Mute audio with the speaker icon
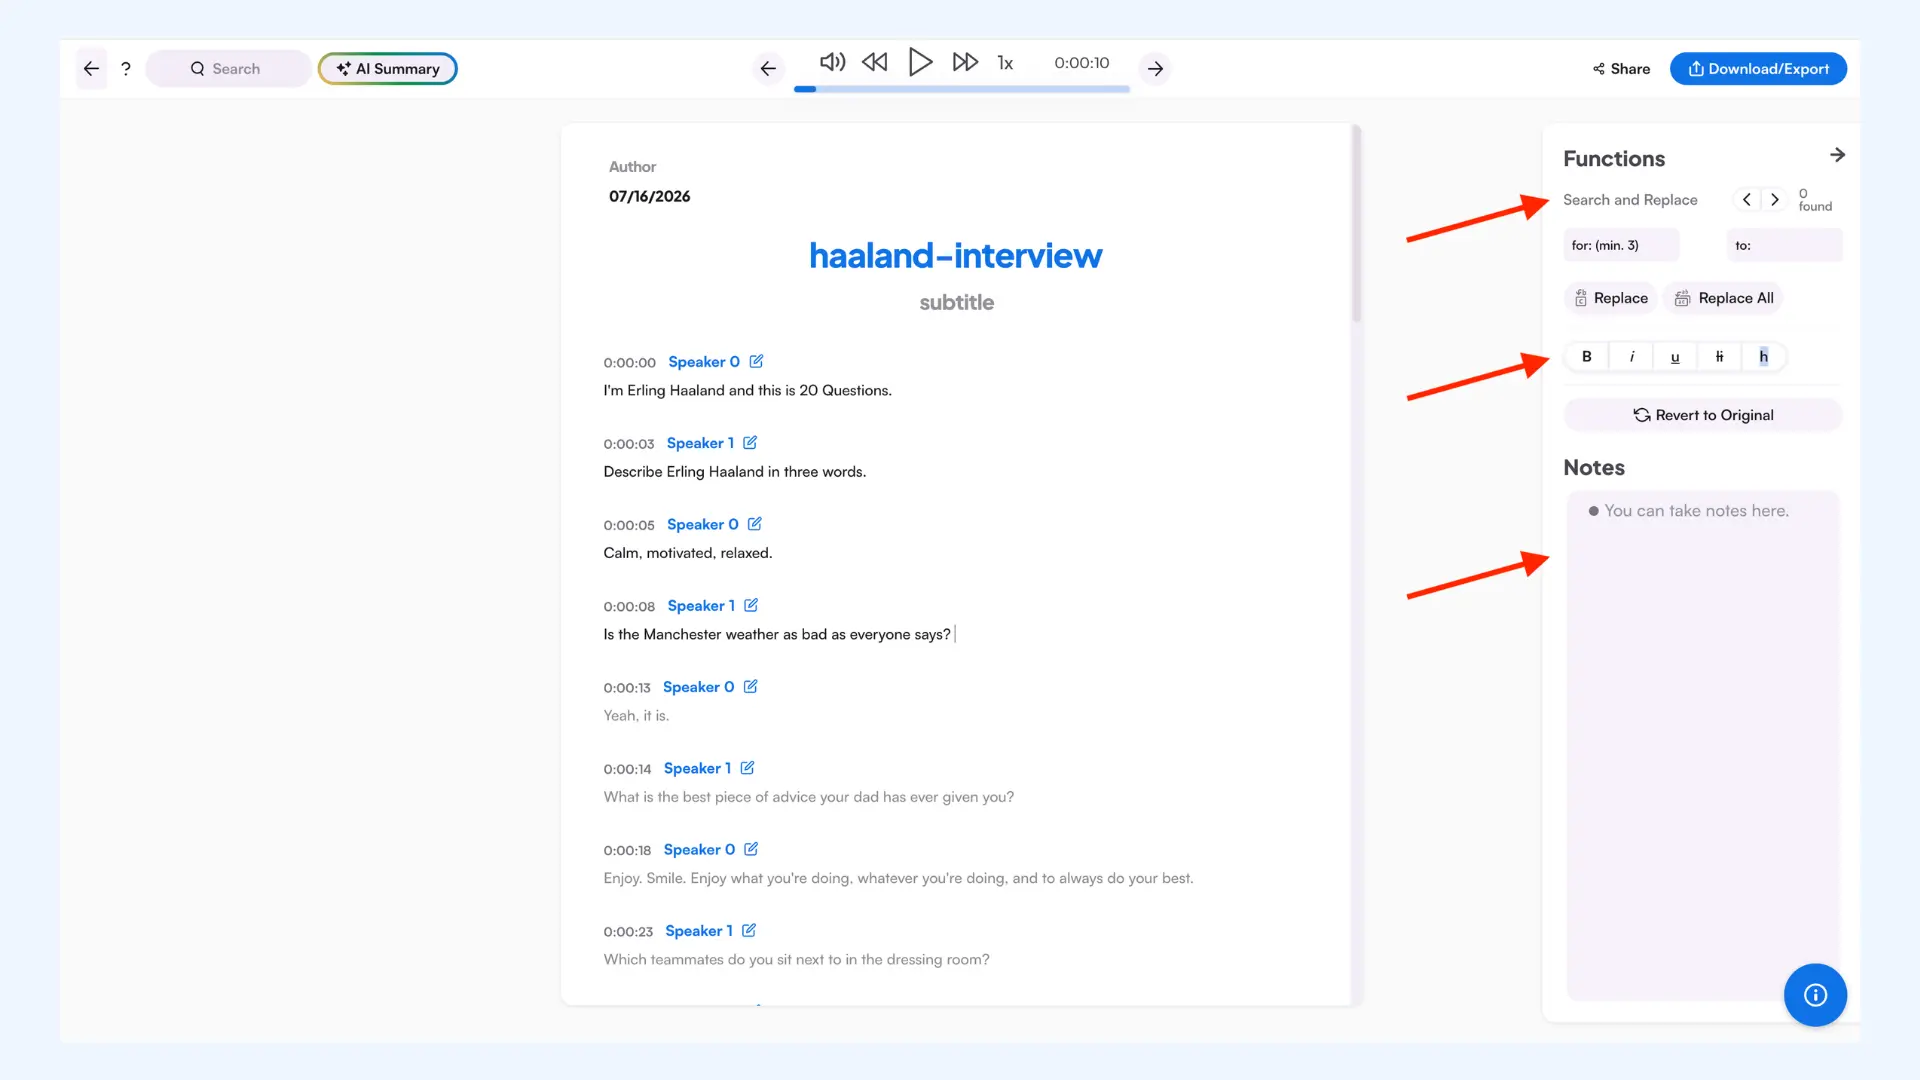1920x1080 pixels. tap(832, 62)
